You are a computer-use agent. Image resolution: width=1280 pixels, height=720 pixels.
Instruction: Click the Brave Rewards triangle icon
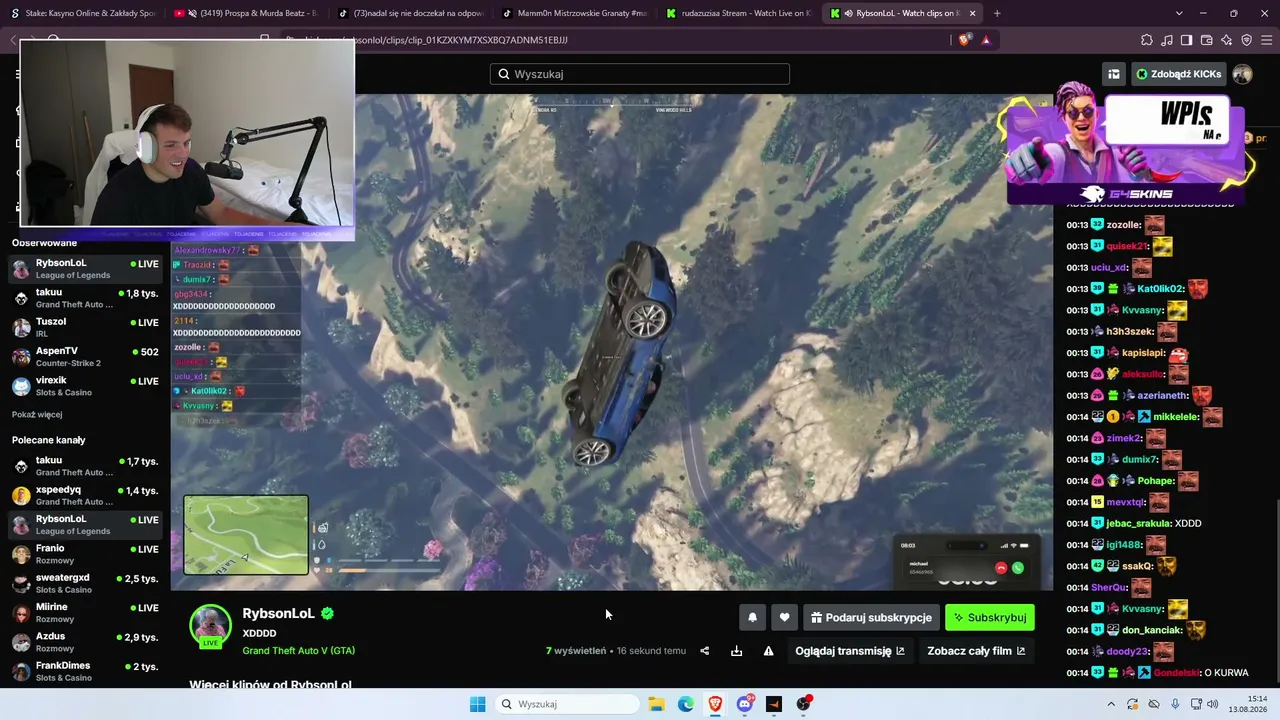coord(986,40)
